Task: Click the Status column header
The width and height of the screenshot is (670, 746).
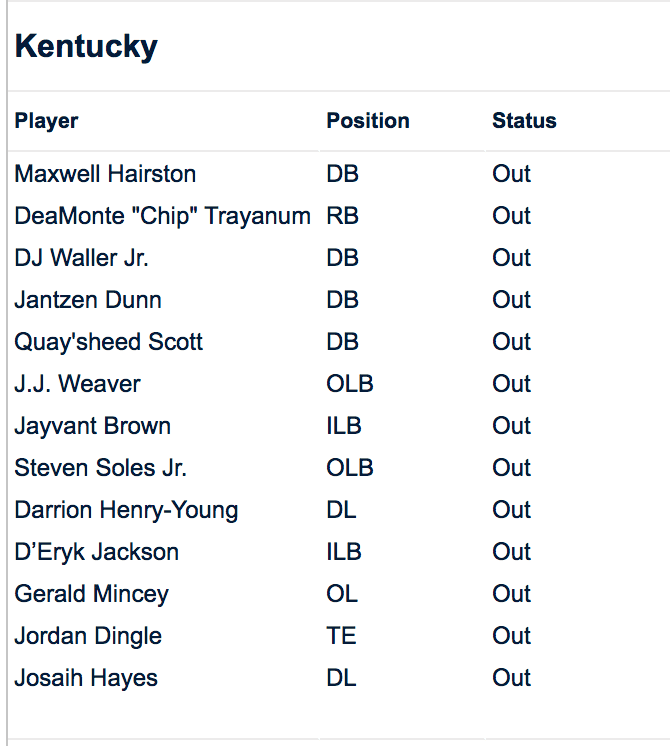Action: pos(524,121)
